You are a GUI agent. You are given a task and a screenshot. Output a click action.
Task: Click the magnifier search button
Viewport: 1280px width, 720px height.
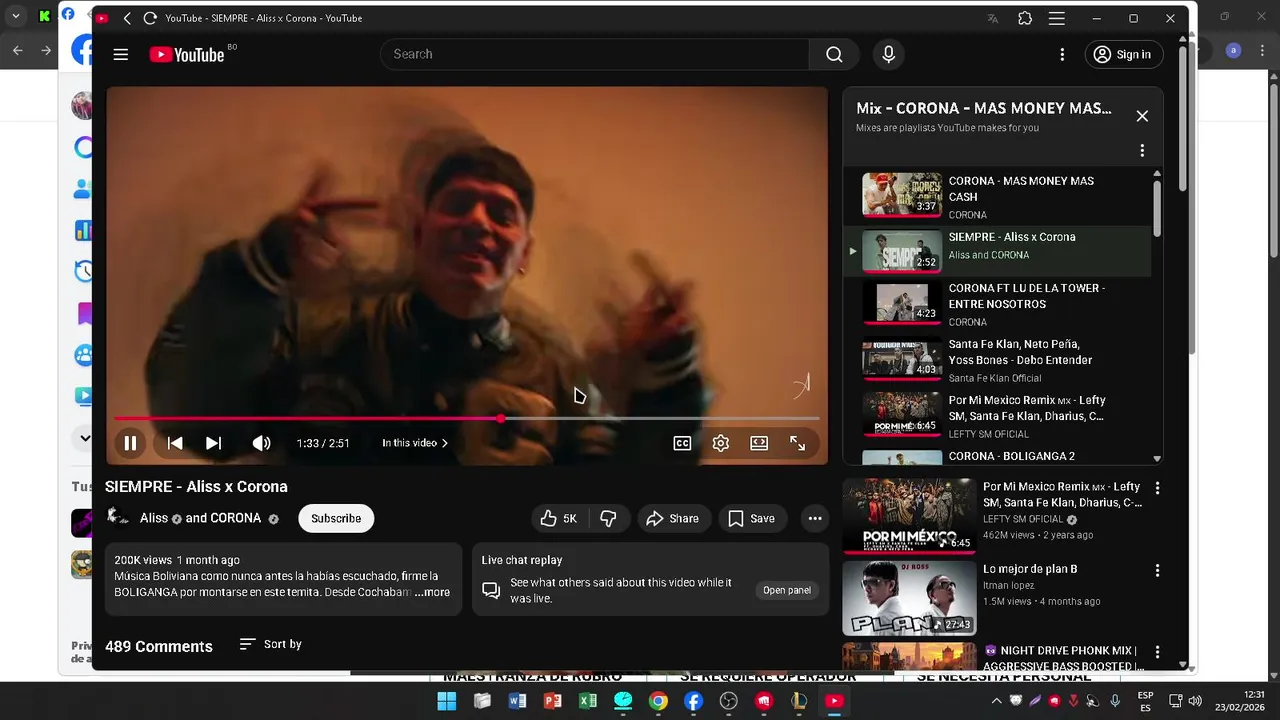[x=834, y=55]
